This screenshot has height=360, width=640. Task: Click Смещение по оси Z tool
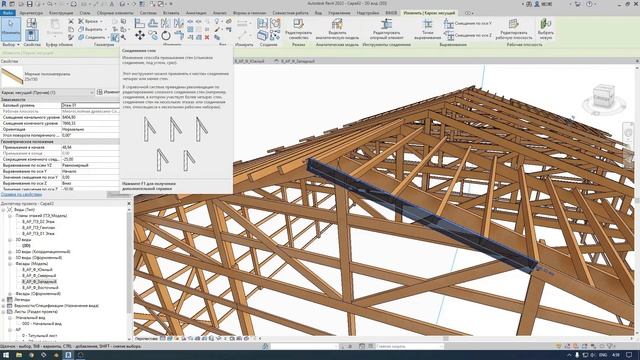click(x=468, y=36)
